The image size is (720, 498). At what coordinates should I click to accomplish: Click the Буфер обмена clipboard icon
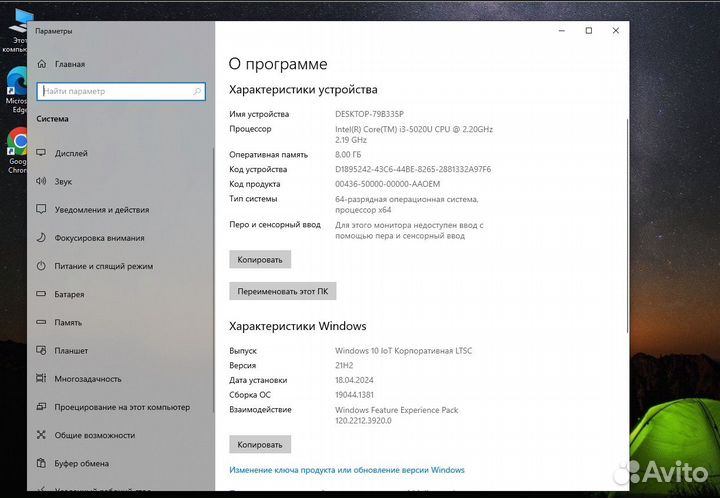click(x=41, y=463)
